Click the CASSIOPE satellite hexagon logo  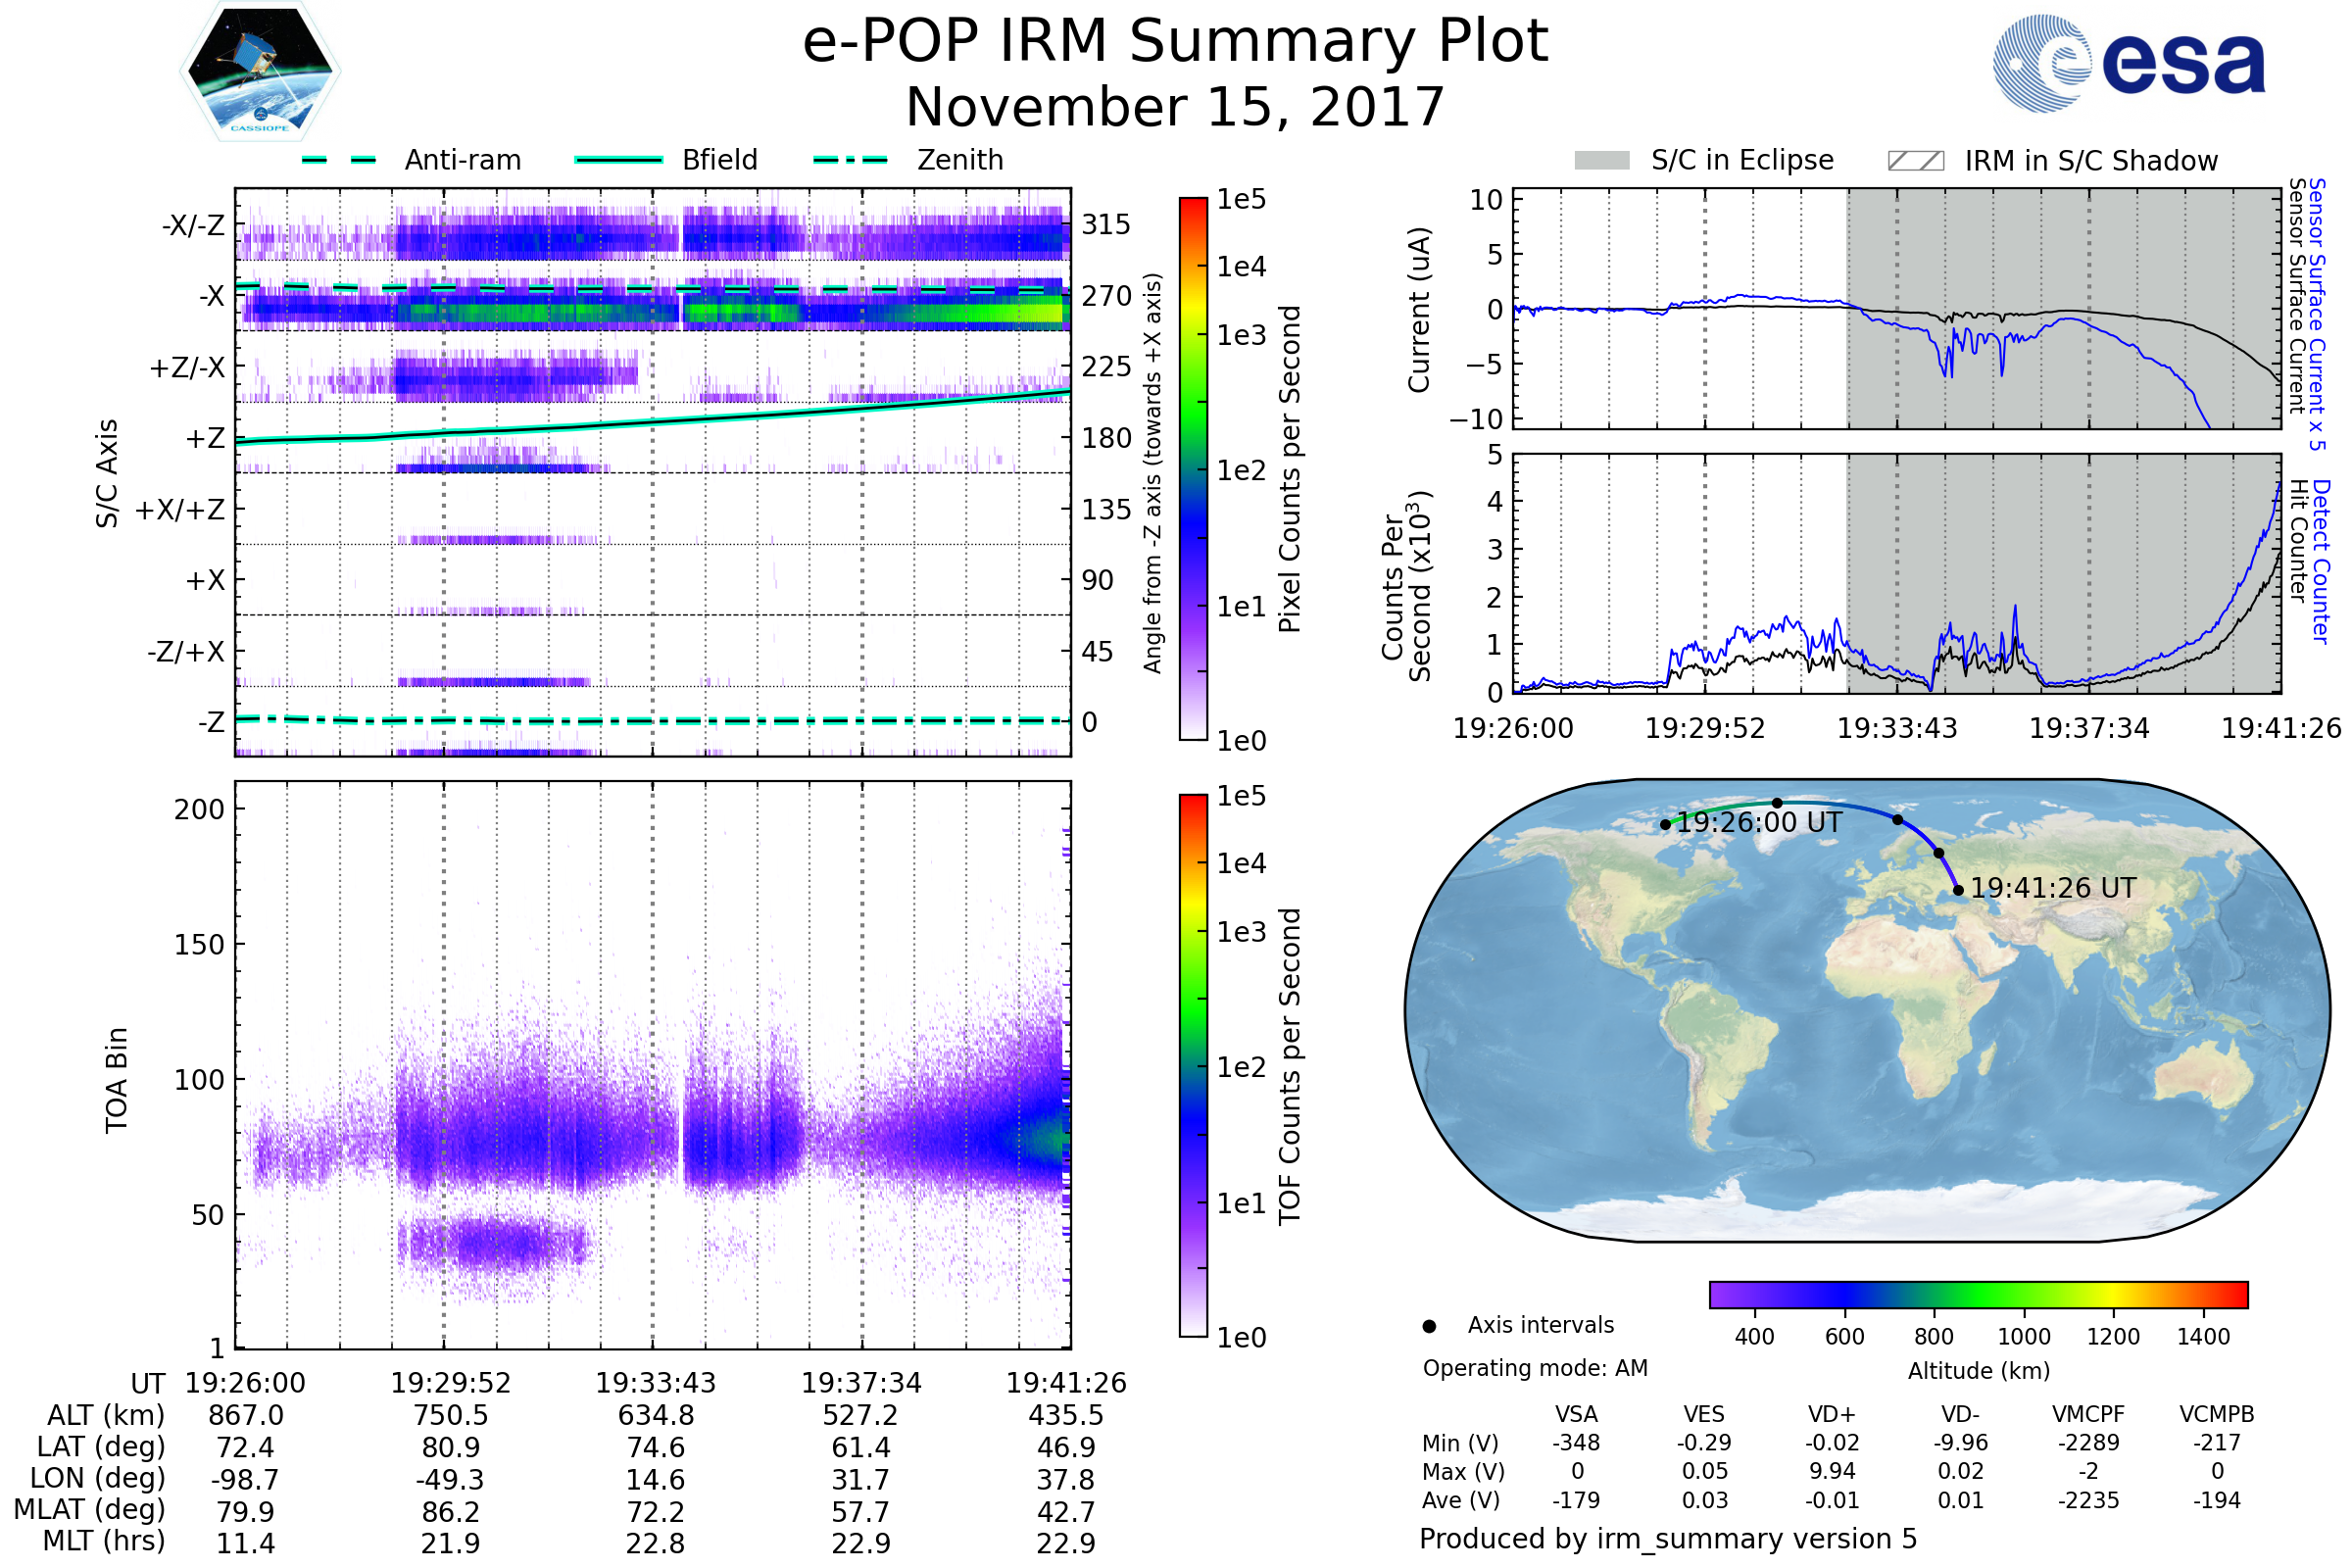[x=260, y=72]
